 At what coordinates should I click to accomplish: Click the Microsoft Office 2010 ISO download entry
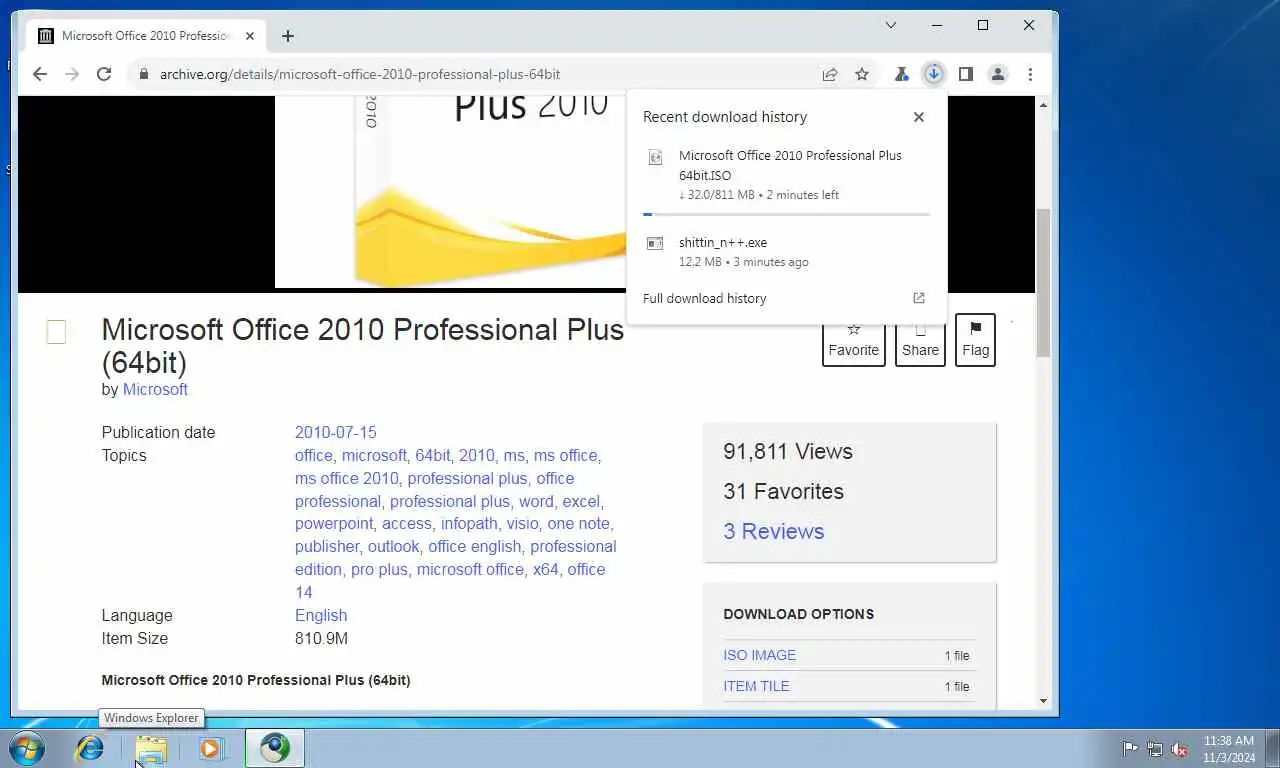tap(787, 175)
